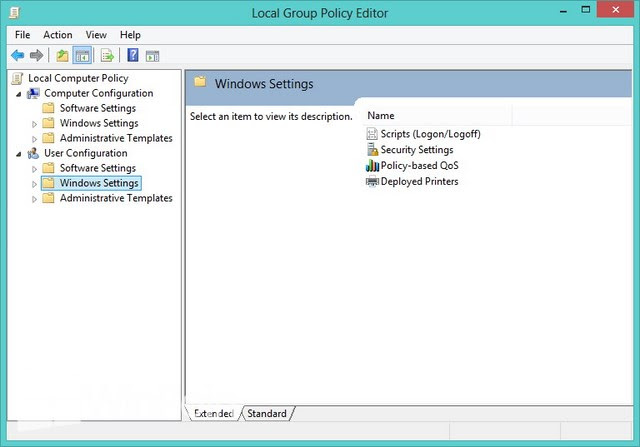Screen dimensions: 640x447
Task: Minimize the Local Group Policy Editor window
Action: click(x=564, y=11)
